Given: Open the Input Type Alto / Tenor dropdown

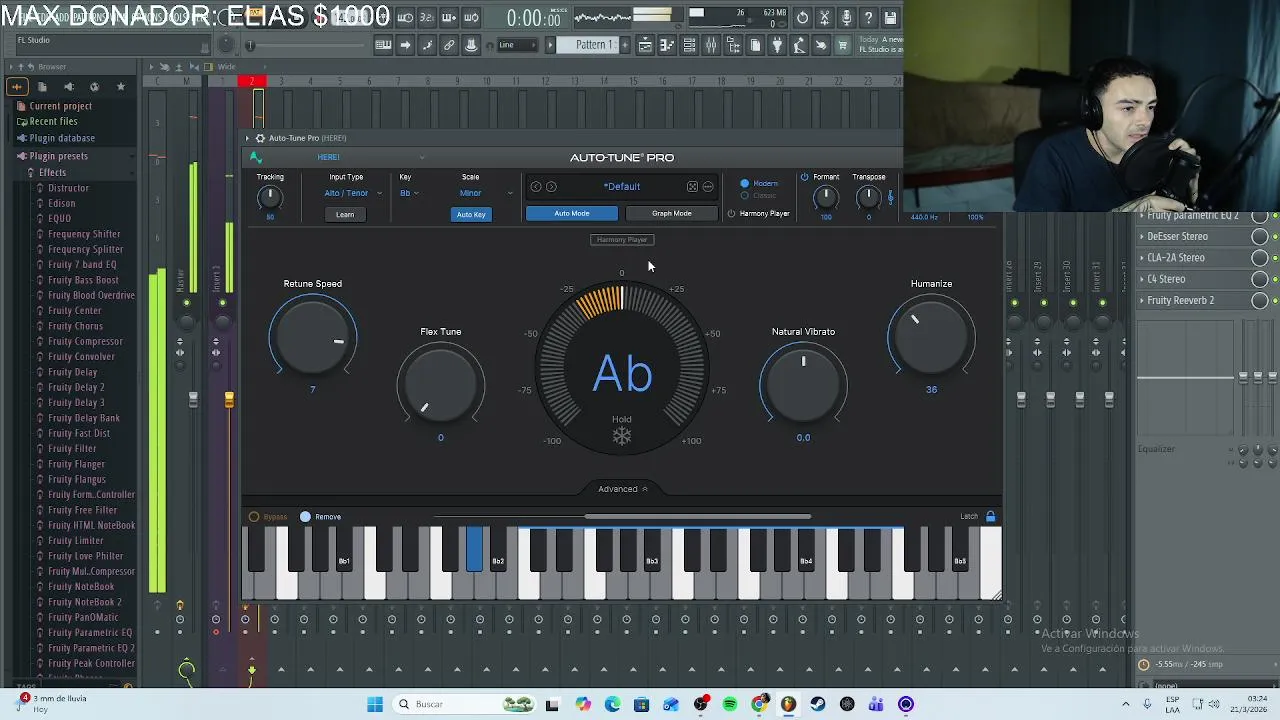Looking at the screenshot, I should pyautogui.click(x=353, y=193).
